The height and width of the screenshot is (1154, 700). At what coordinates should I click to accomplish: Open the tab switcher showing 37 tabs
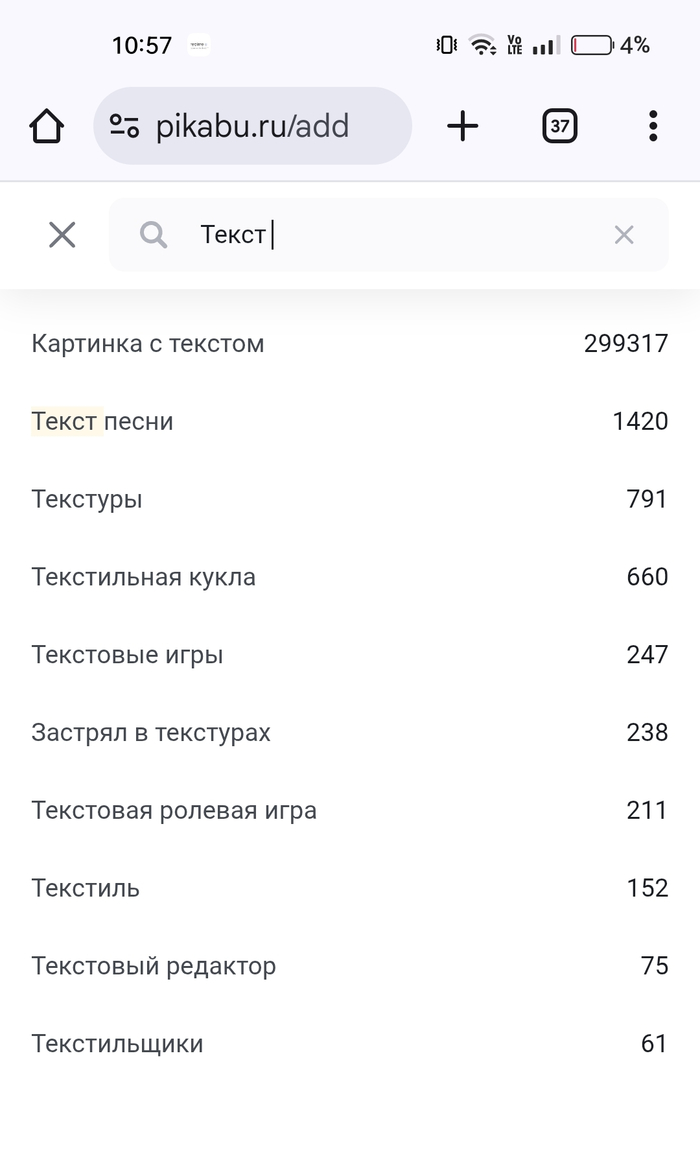click(560, 126)
